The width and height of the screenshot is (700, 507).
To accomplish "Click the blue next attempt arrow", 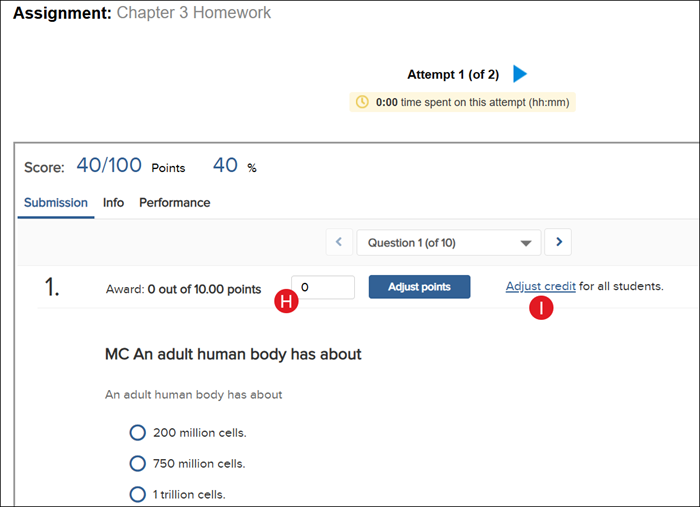I will tap(520, 74).
